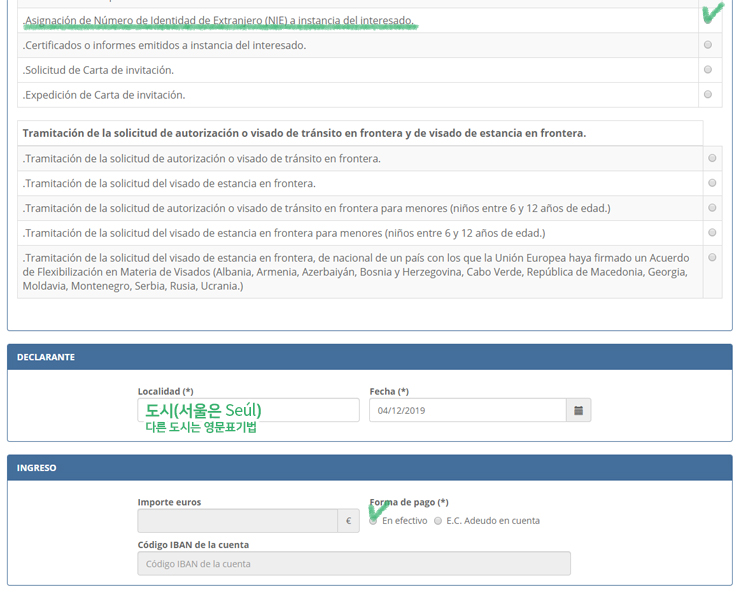The image size is (740, 592).
Task: Select En efectivo payment option
Action: 373,521
